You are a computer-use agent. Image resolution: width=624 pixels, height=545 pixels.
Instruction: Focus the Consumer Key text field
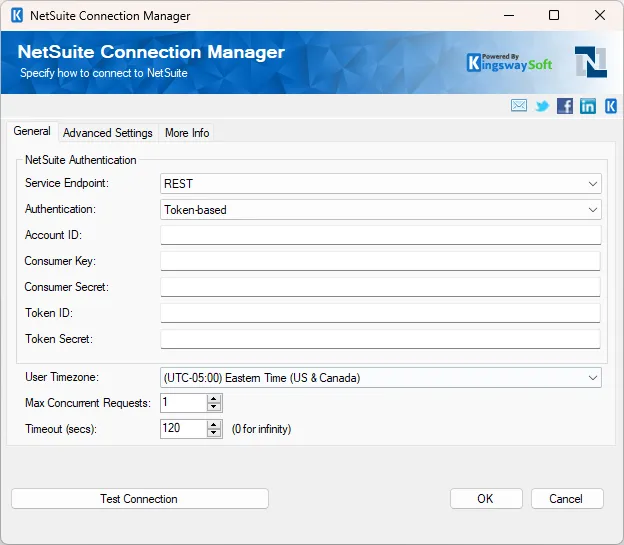point(380,261)
